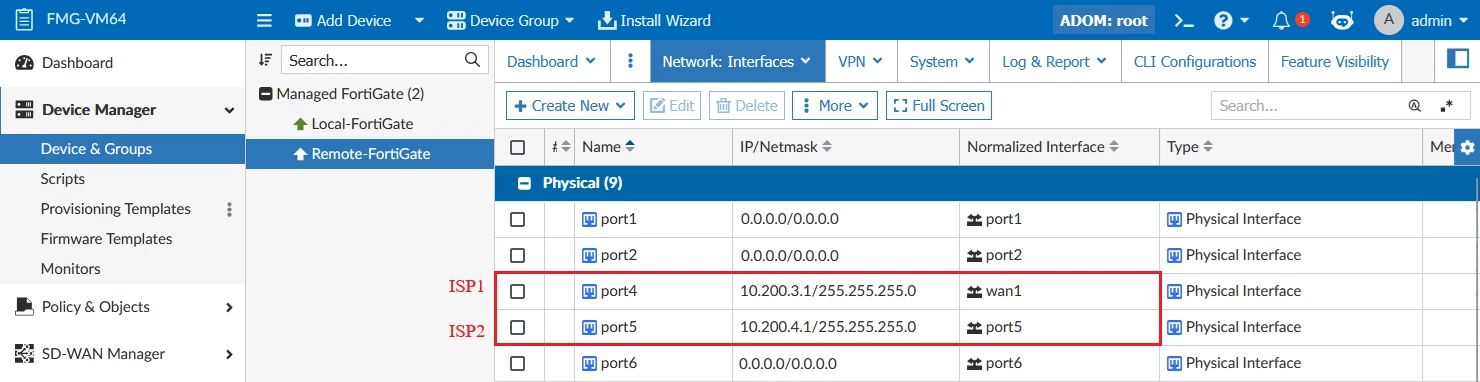Click the port4 interface icon

coord(589,291)
